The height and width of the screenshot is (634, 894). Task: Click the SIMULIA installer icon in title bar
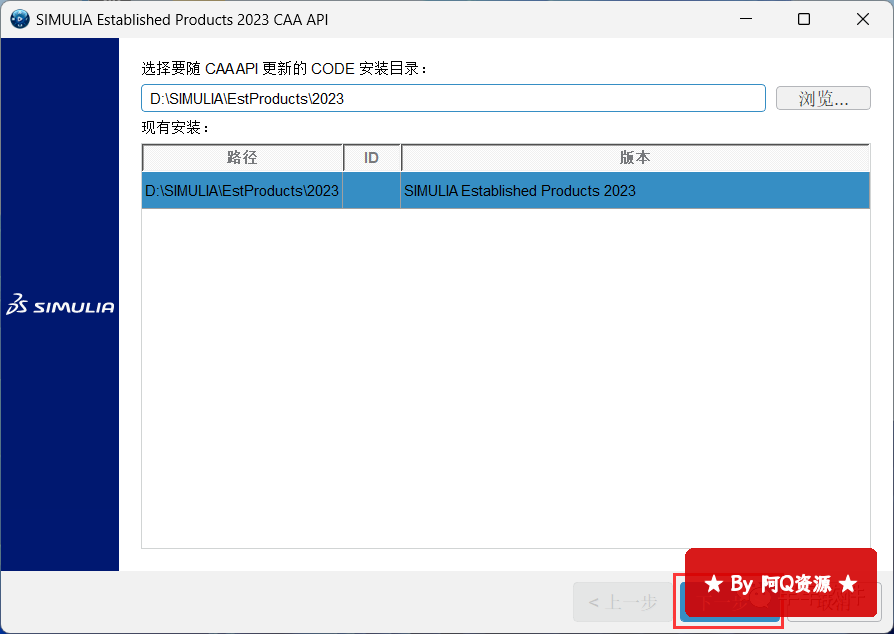(x=19, y=19)
